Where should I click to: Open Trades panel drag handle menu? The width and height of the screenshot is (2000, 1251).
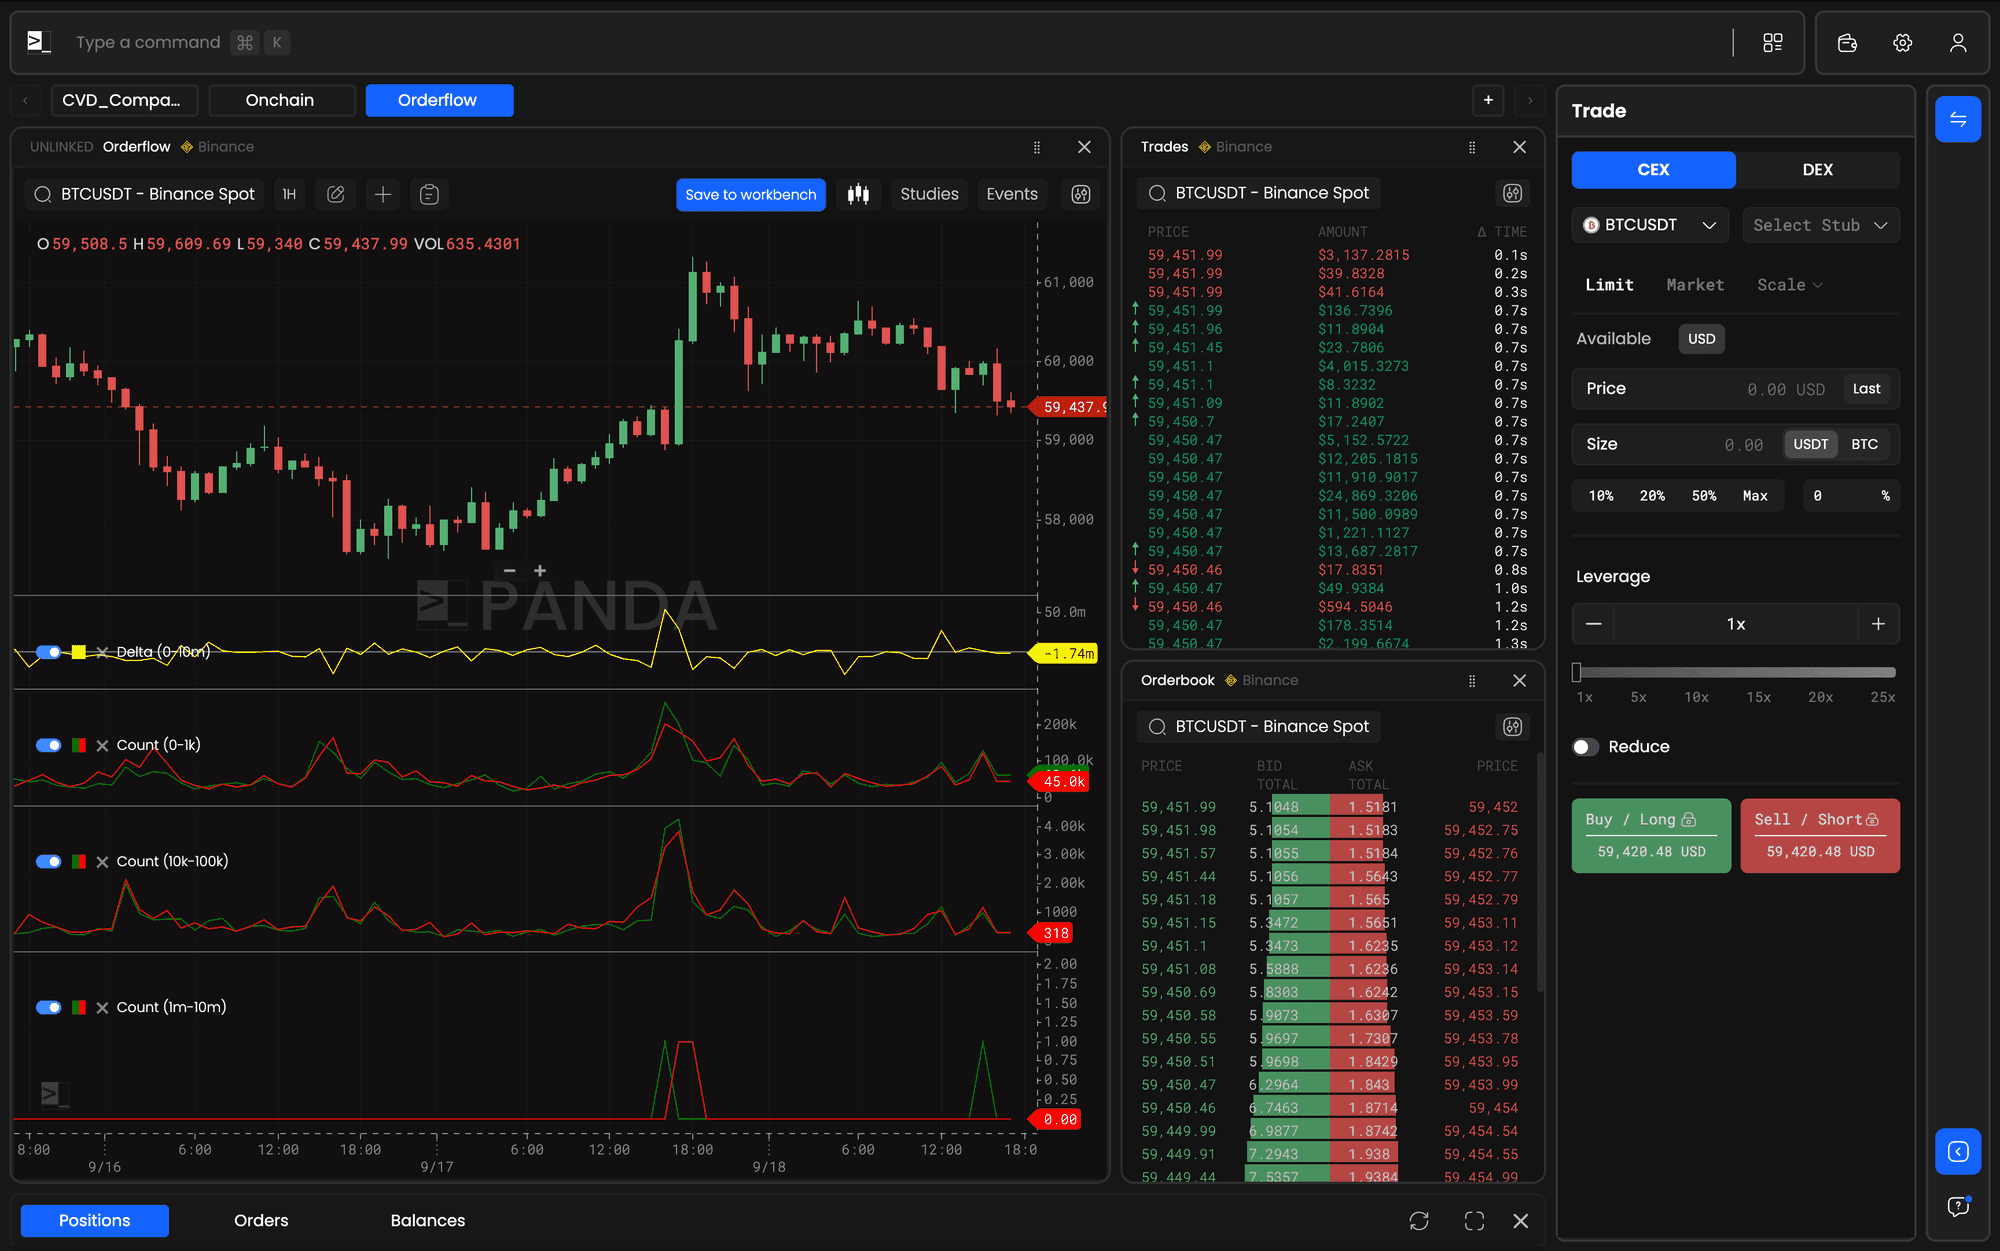[x=1471, y=147]
